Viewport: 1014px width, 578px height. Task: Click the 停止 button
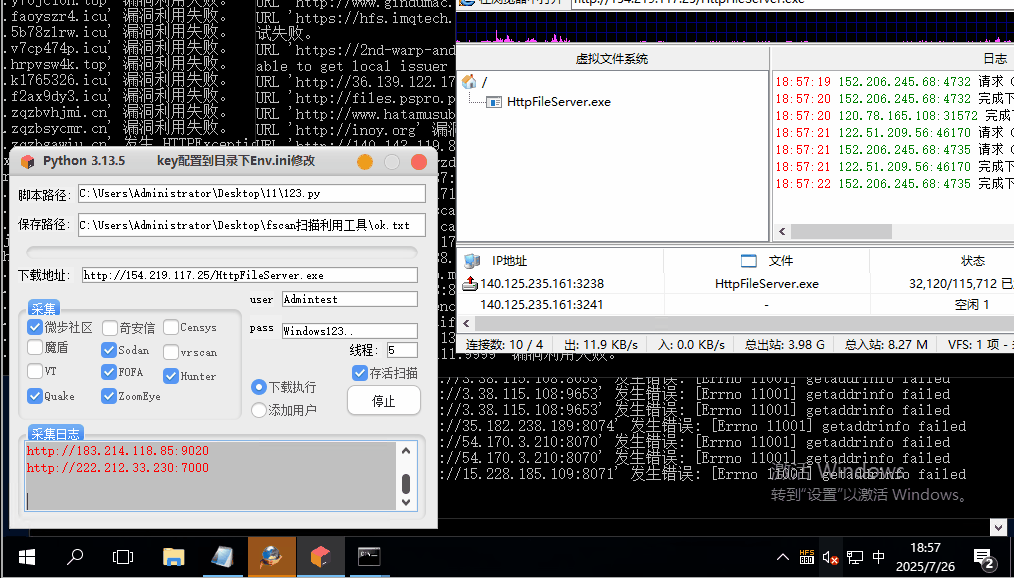tap(383, 401)
